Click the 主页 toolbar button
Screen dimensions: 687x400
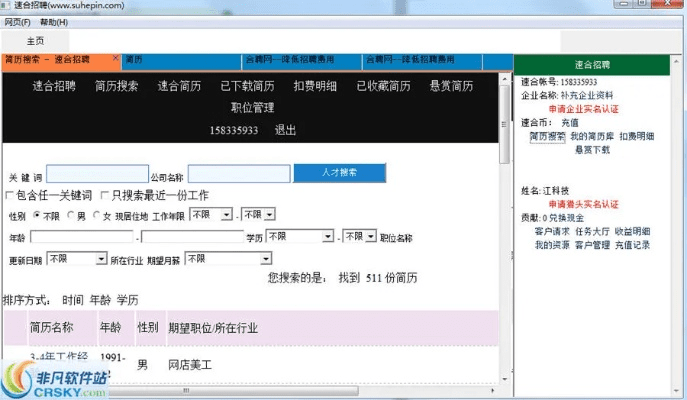(x=35, y=41)
